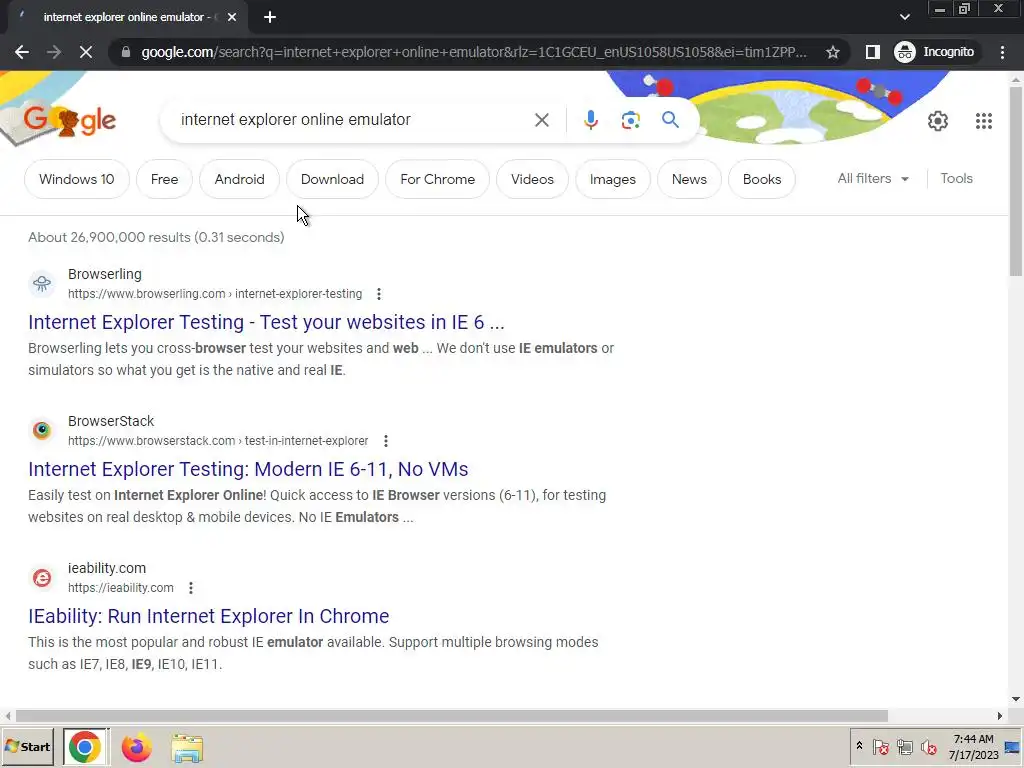The image size is (1024, 768).
Task: View site information via the lock icon
Action: (x=126, y=52)
